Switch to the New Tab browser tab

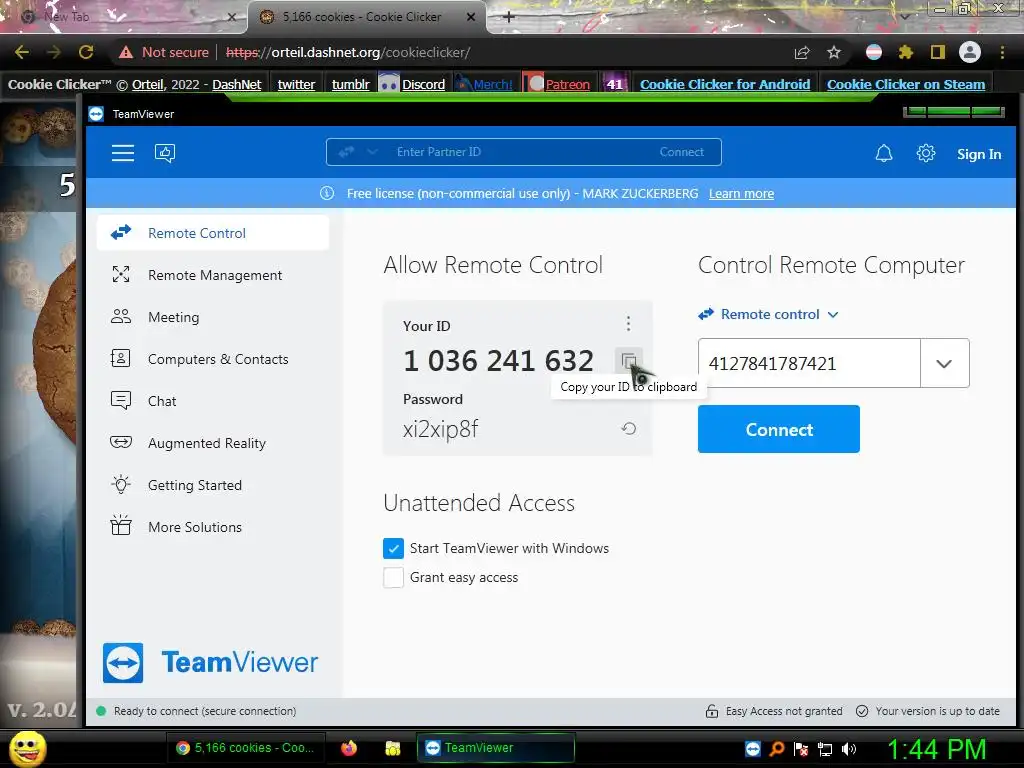(124, 17)
